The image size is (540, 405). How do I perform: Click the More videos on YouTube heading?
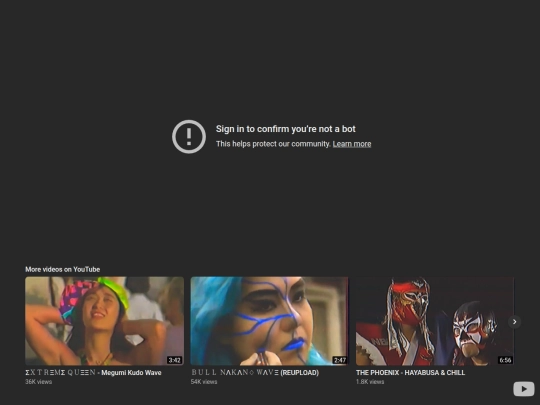tap(63, 269)
